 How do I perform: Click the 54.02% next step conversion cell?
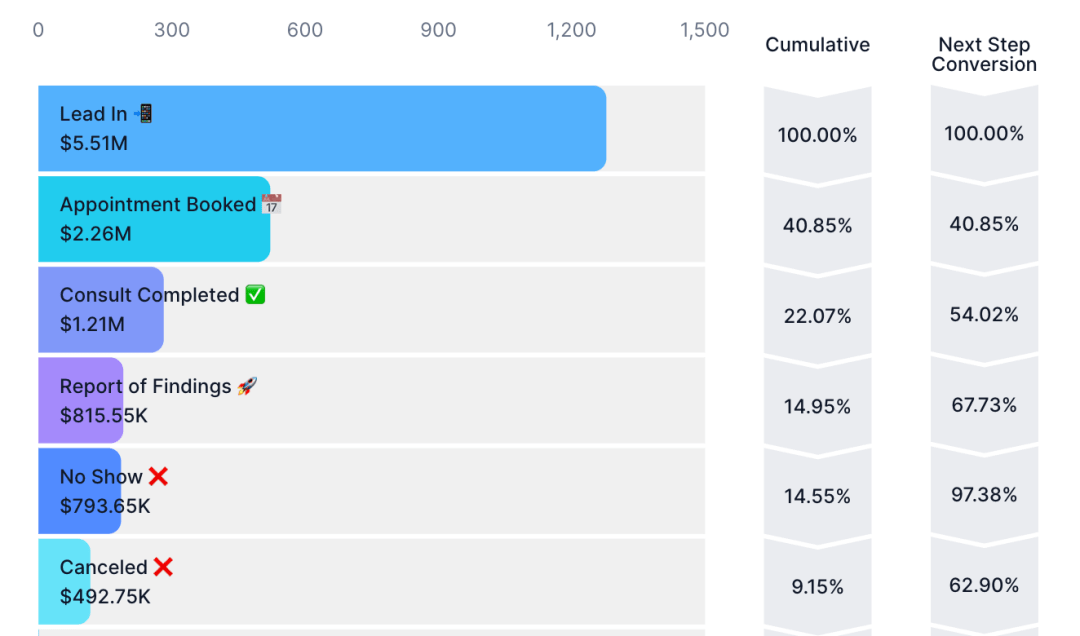tap(984, 314)
